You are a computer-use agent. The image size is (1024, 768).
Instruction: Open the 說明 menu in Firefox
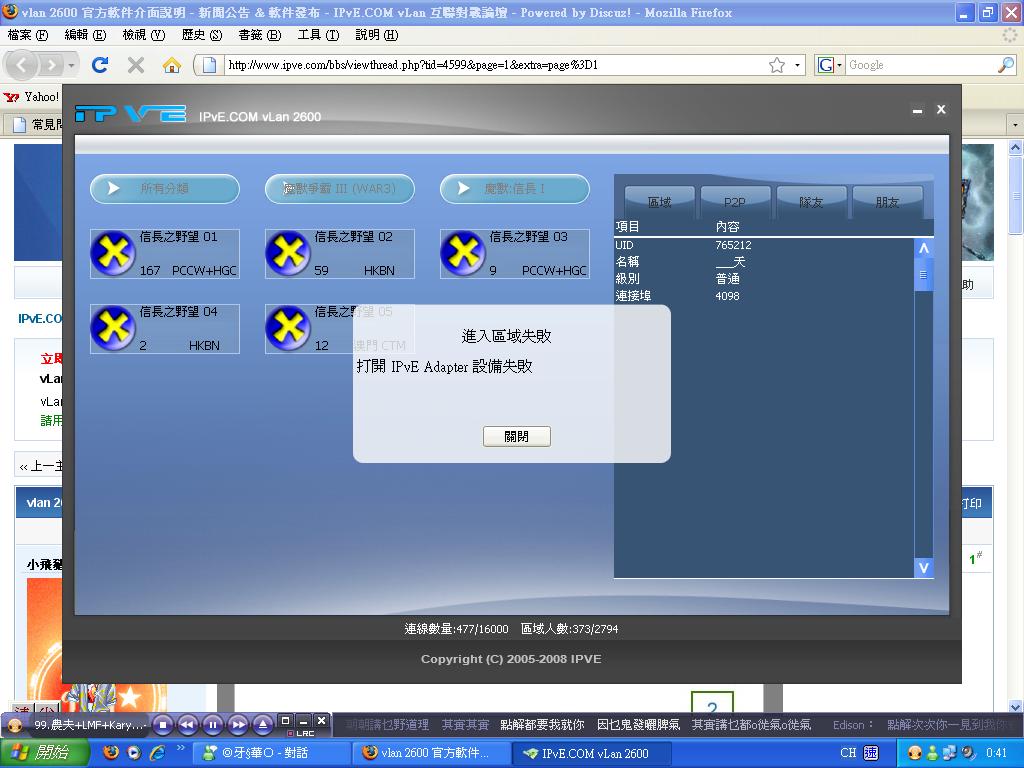(x=377, y=35)
